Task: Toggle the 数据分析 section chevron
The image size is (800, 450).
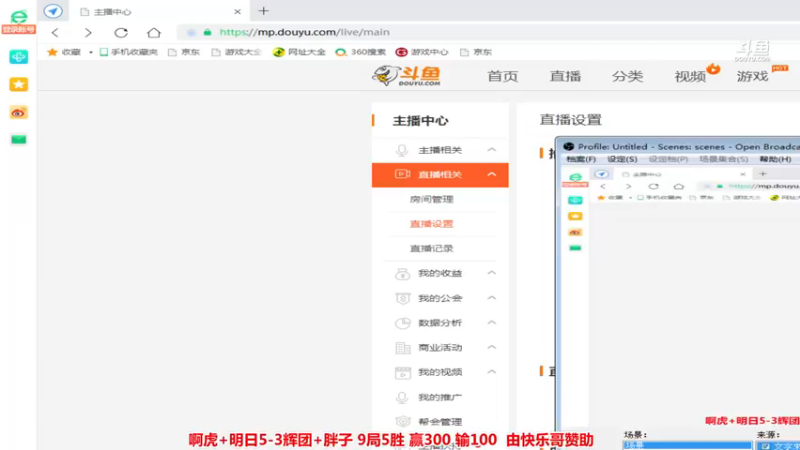Action: click(491, 322)
